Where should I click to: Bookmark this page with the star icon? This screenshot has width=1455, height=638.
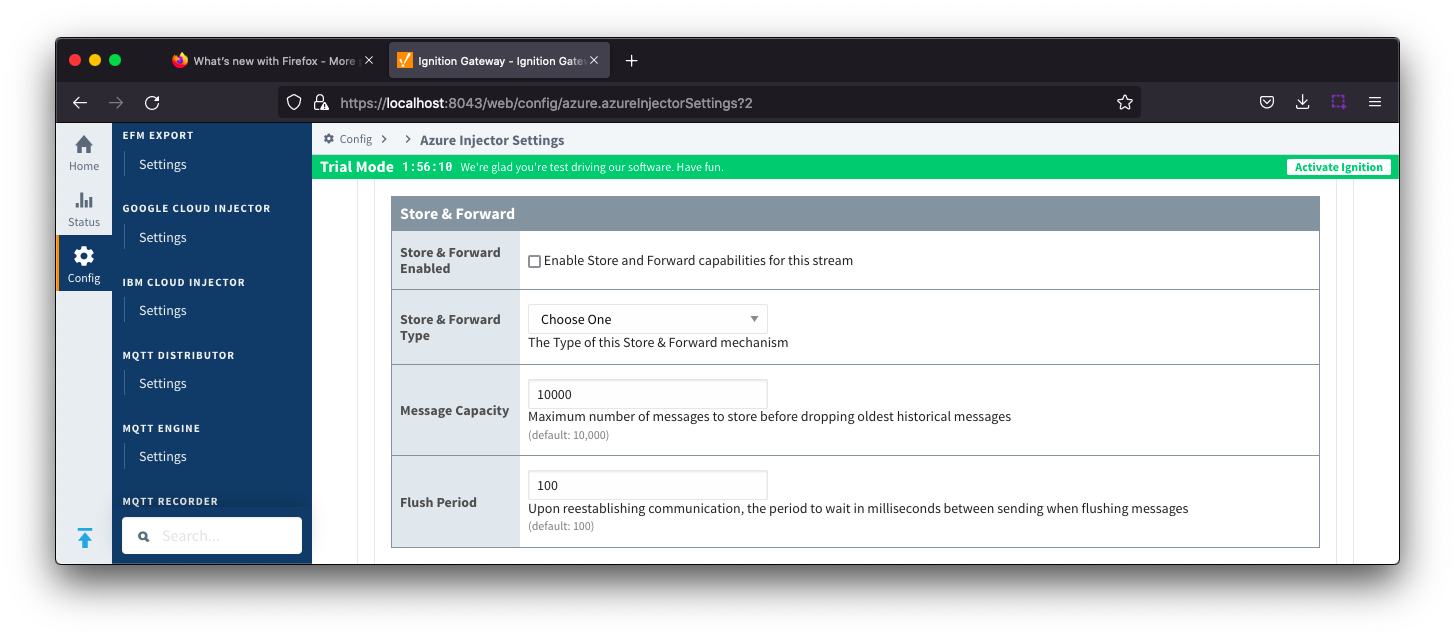1124,102
